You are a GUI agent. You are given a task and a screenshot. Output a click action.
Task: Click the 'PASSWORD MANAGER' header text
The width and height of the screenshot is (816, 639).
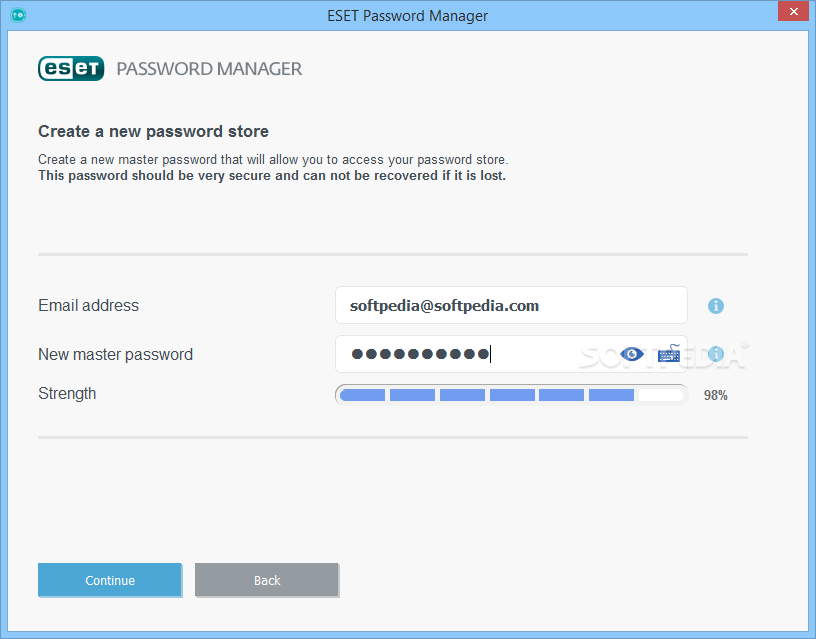coord(209,69)
